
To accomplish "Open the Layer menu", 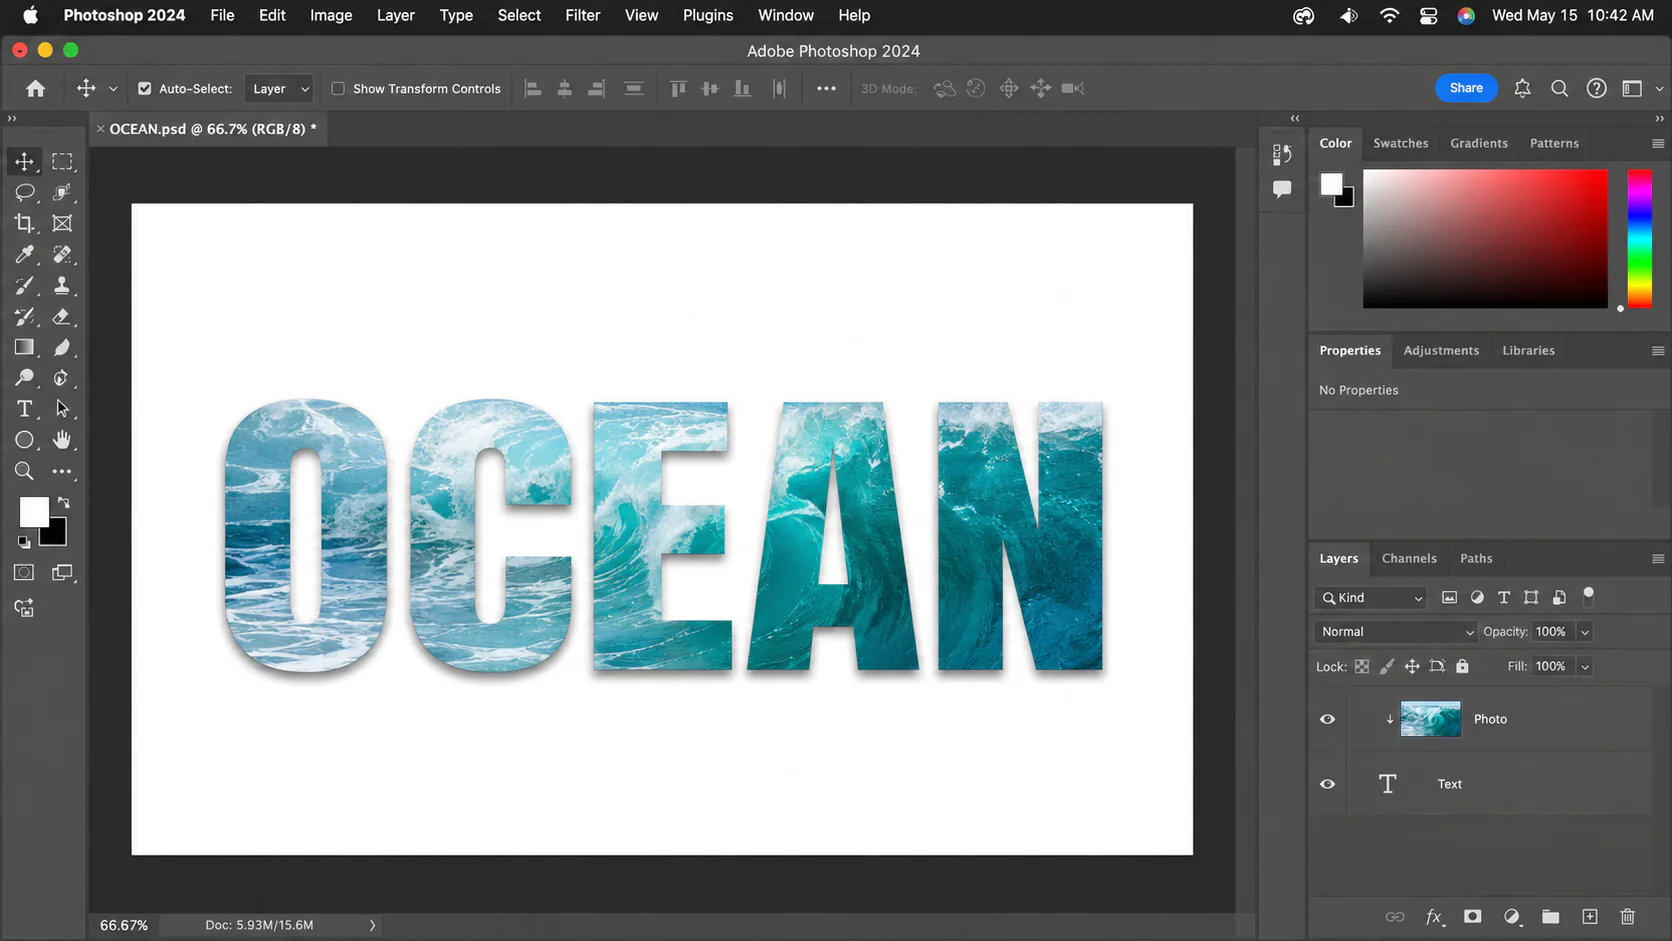I will click(x=395, y=15).
